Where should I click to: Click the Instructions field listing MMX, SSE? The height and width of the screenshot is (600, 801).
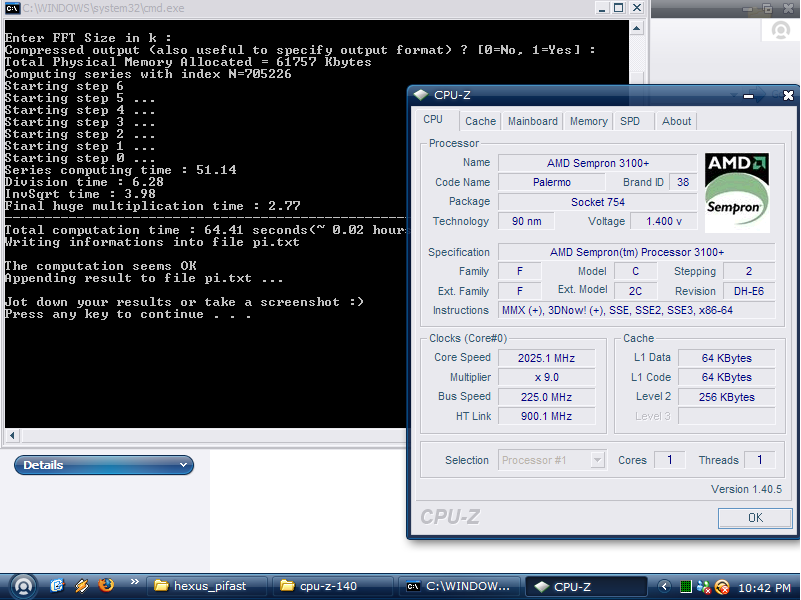coord(637,310)
